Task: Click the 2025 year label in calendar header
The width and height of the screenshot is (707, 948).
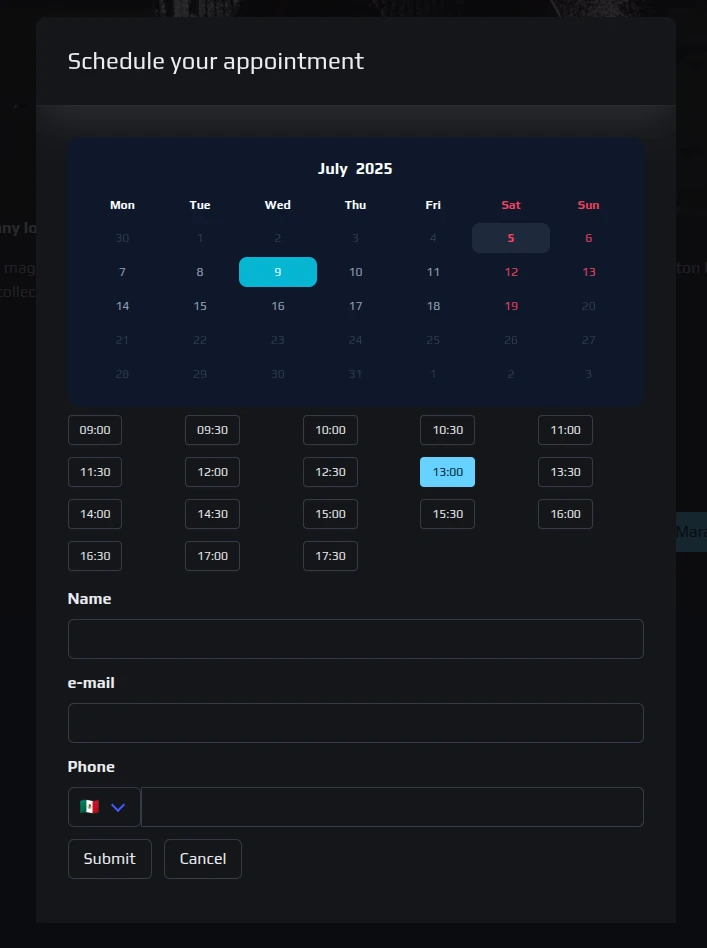Action: coord(374,169)
